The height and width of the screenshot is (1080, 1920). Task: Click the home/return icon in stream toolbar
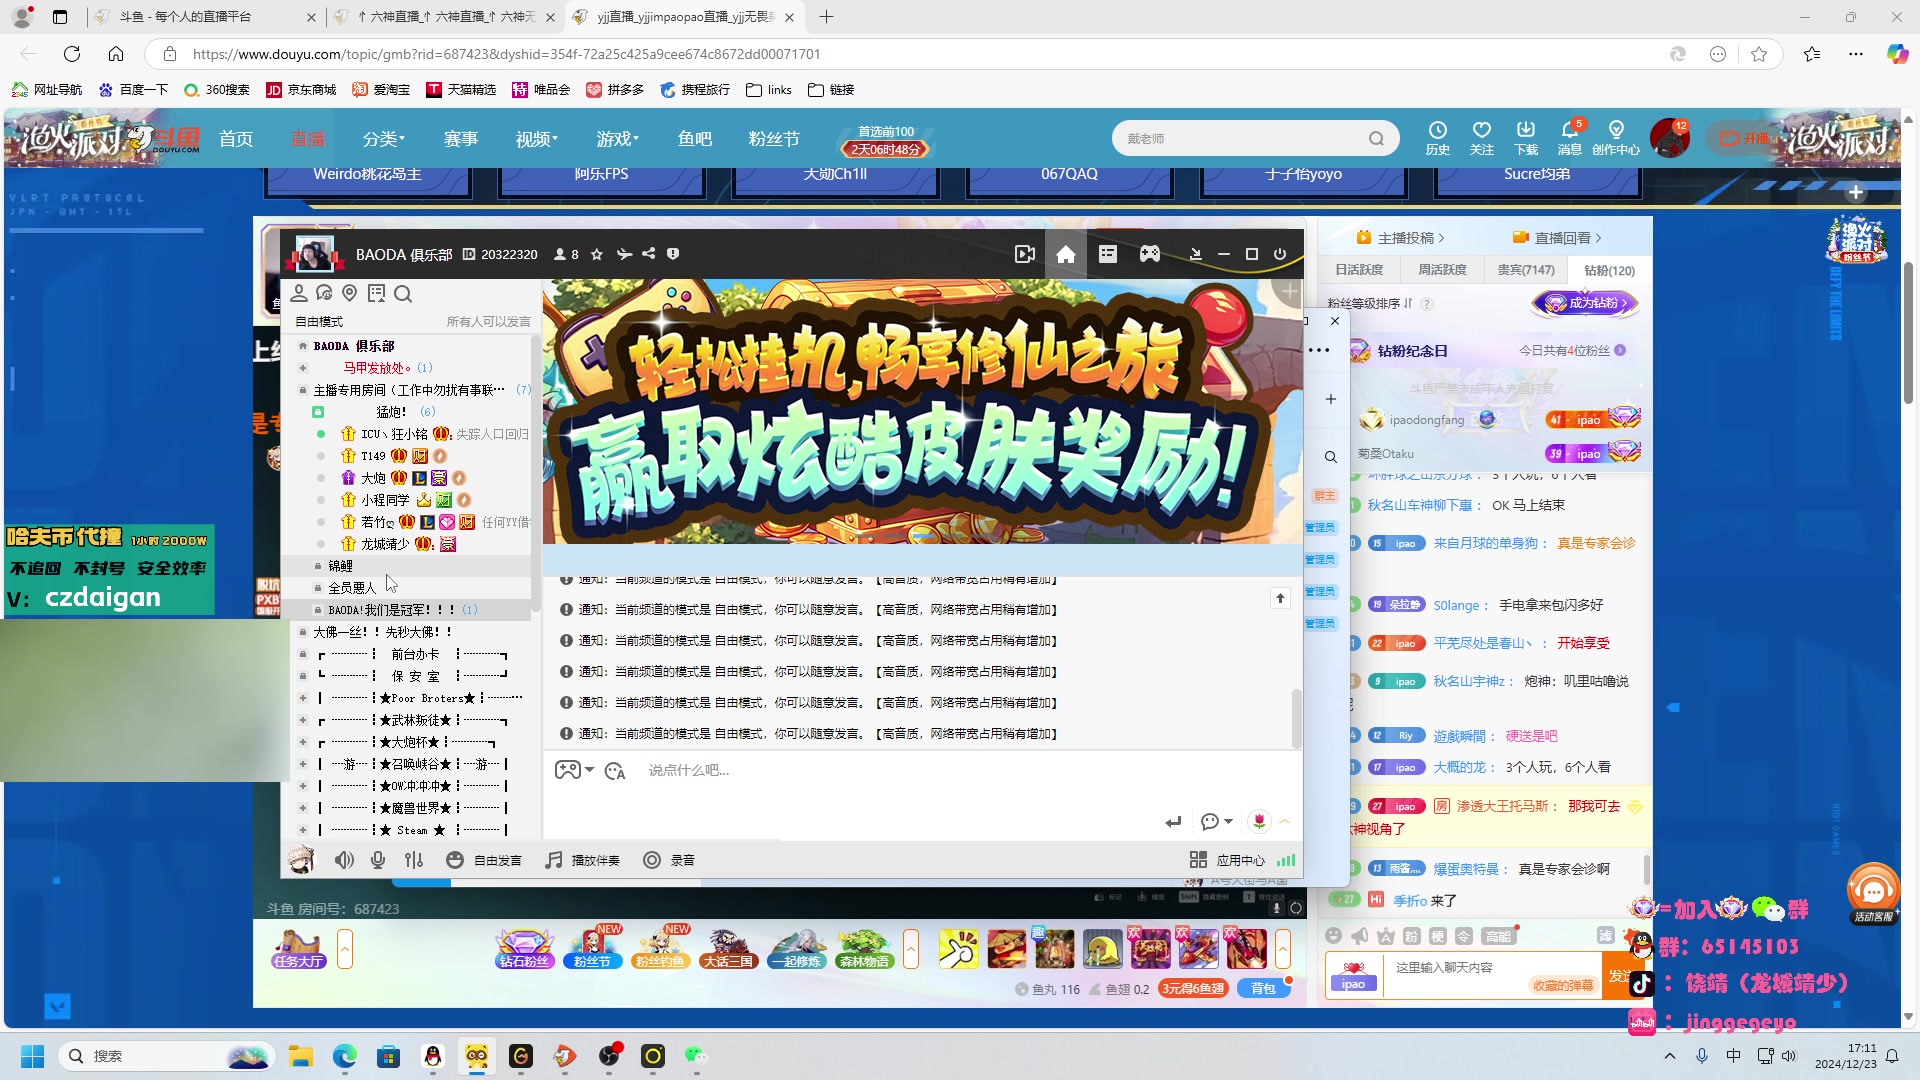point(1065,253)
